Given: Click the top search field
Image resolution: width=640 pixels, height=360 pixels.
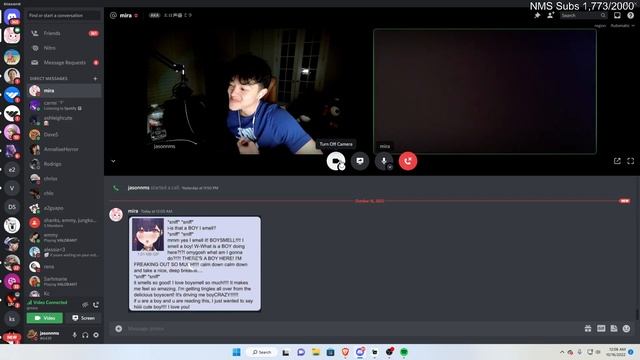Looking at the screenshot, I should point(583,16).
